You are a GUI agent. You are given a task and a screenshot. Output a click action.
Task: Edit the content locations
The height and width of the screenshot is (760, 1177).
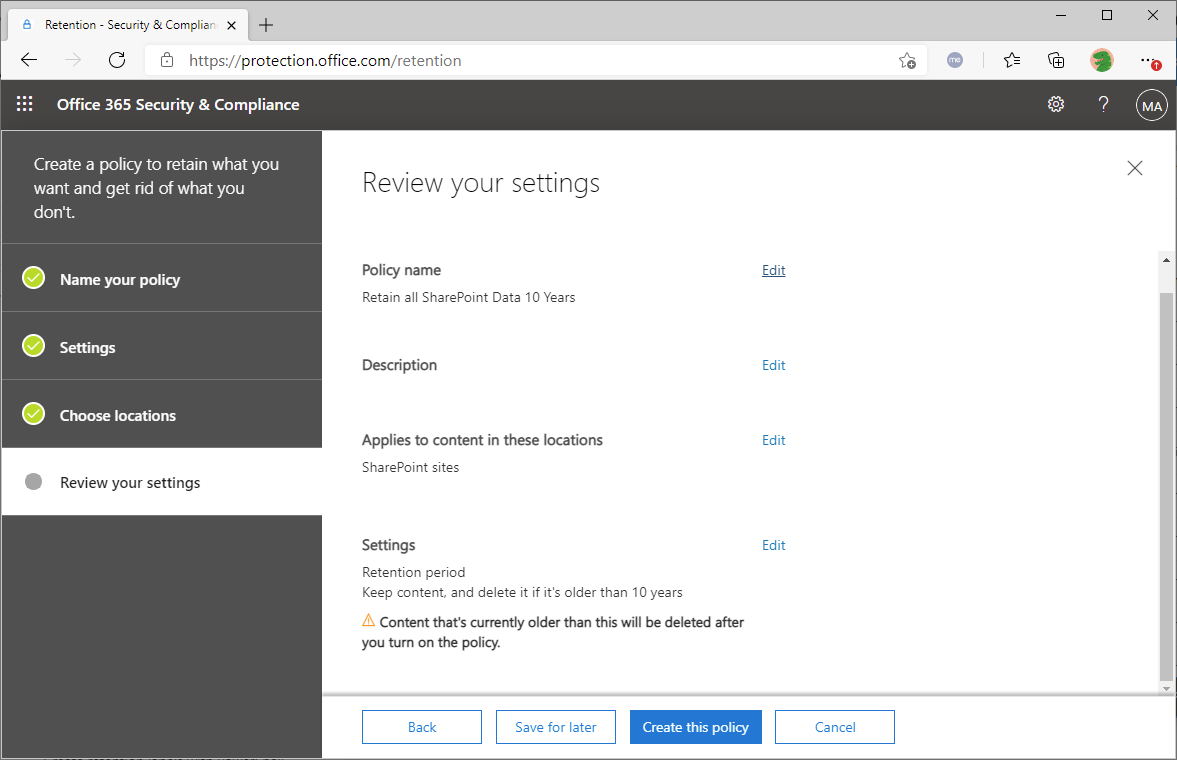tap(773, 440)
